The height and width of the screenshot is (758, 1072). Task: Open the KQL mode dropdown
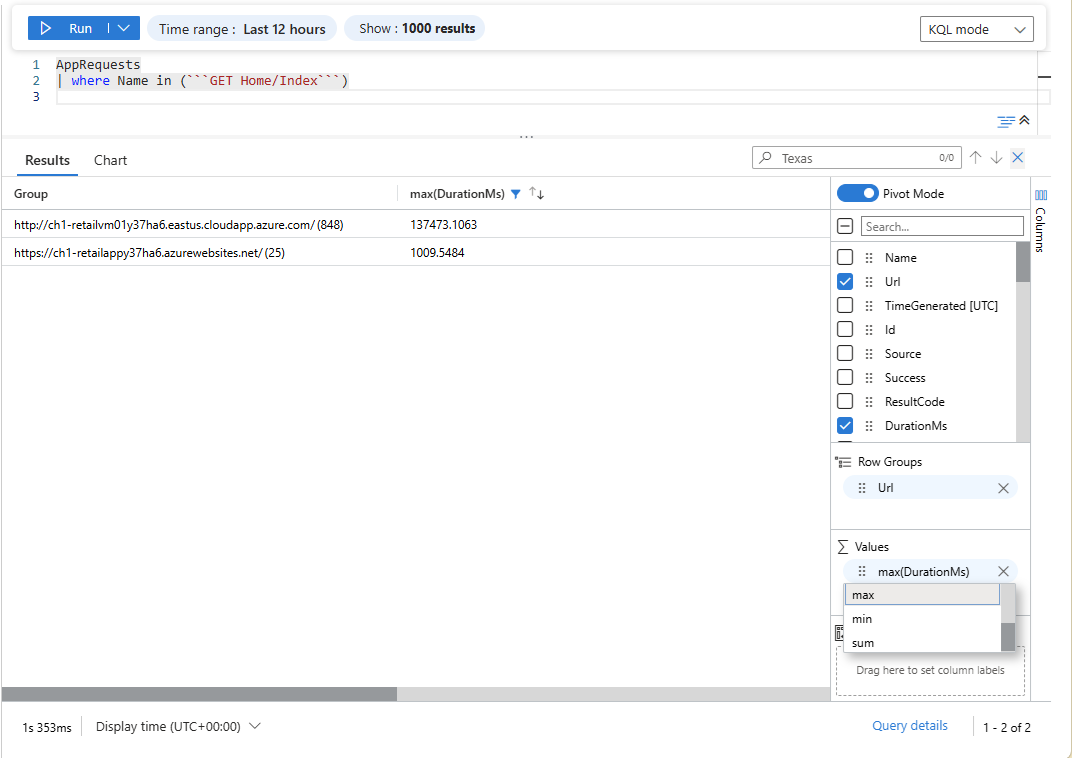(976, 29)
